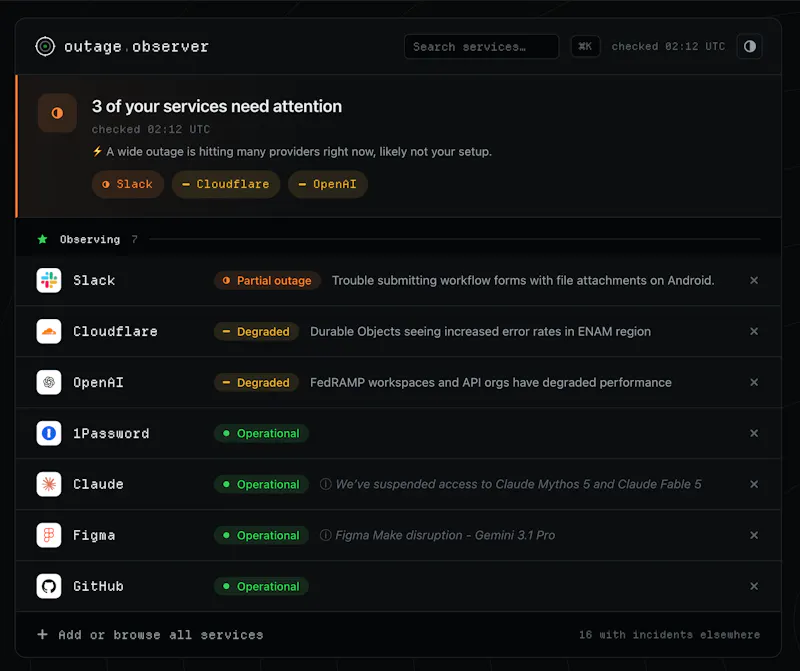This screenshot has height=671, width=800.
Task: Open the Claude logo icon
Action: tap(49, 484)
